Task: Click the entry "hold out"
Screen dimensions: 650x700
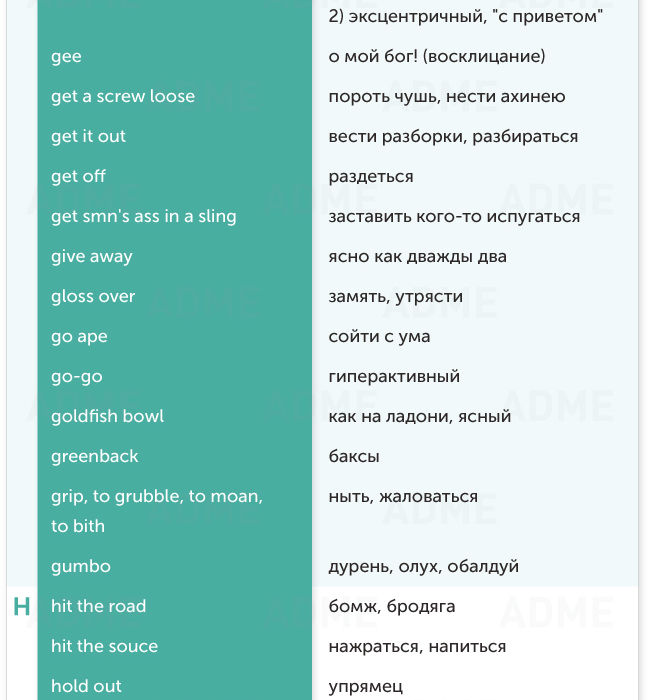Action: [x=86, y=687]
